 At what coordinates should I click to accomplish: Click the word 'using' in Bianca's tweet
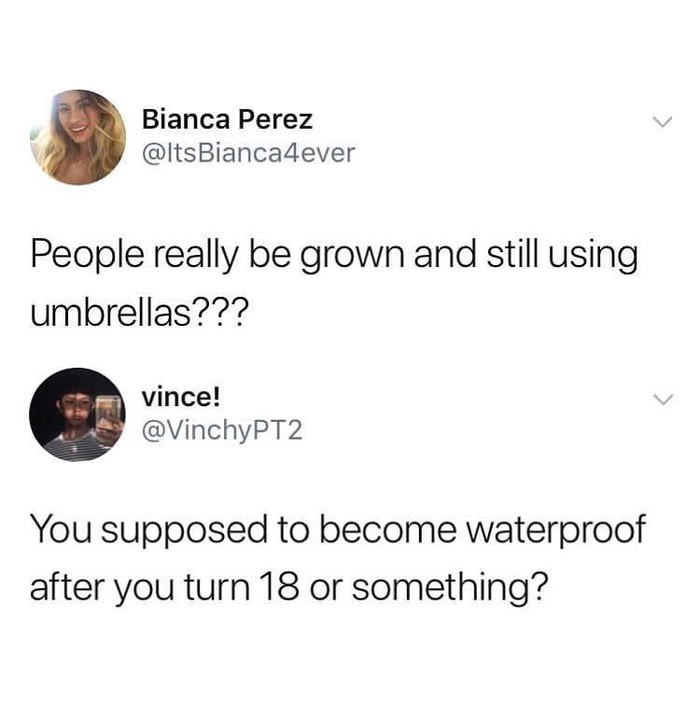[593, 258]
